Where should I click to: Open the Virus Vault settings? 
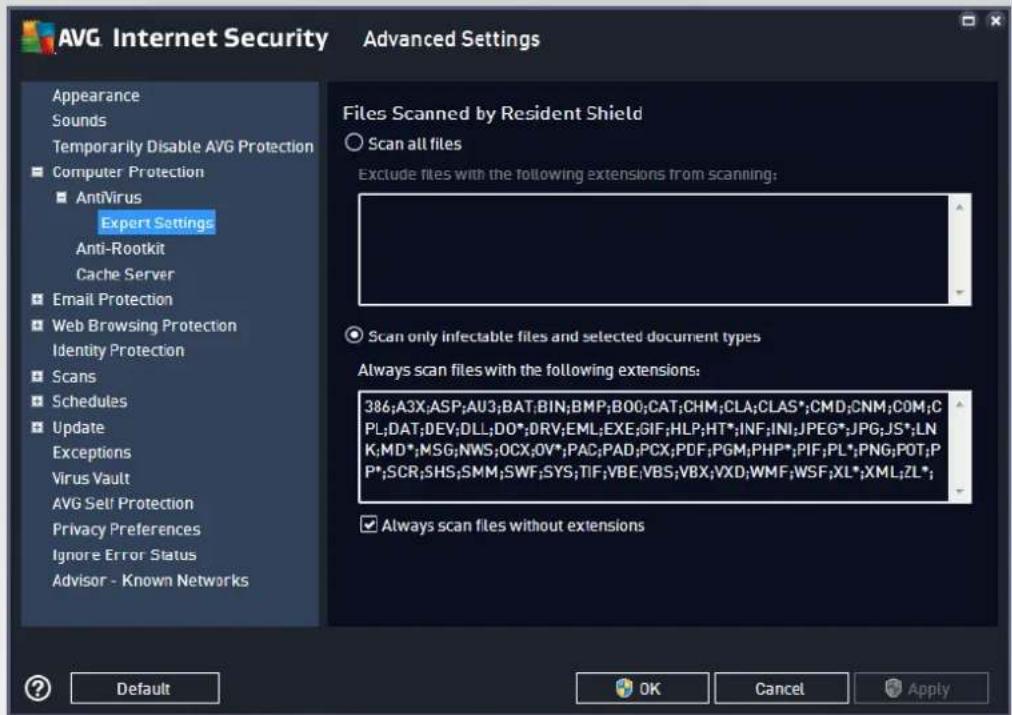(91, 478)
